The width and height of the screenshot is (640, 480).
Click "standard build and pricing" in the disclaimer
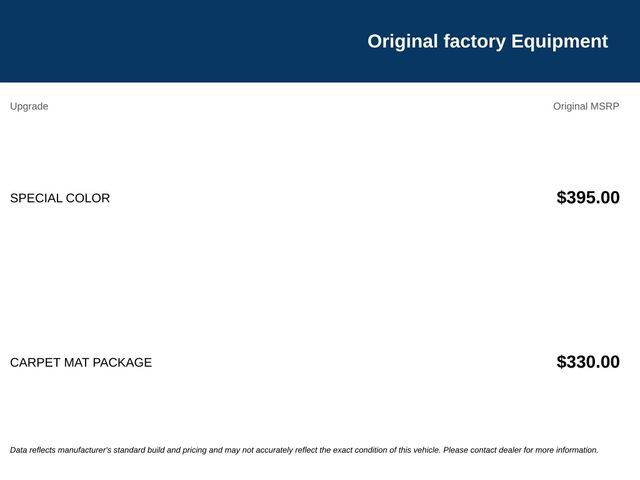(159, 450)
